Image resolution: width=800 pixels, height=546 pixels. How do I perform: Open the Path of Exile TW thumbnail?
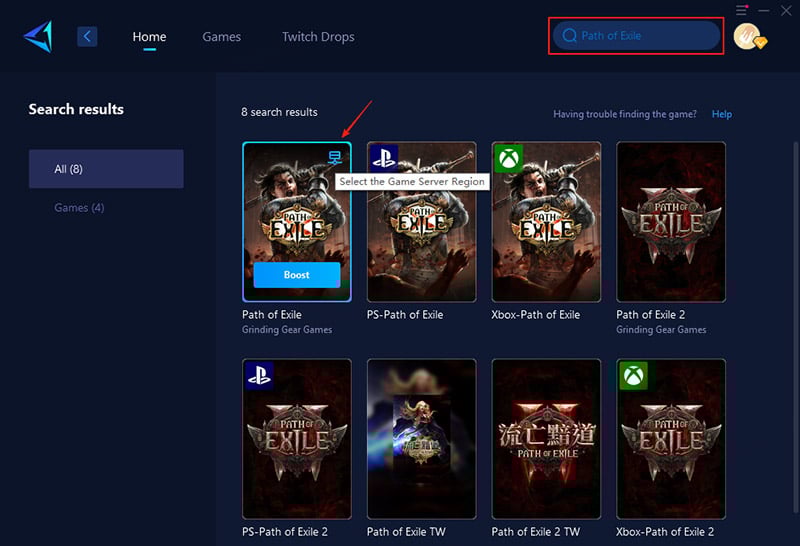pos(421,439)
